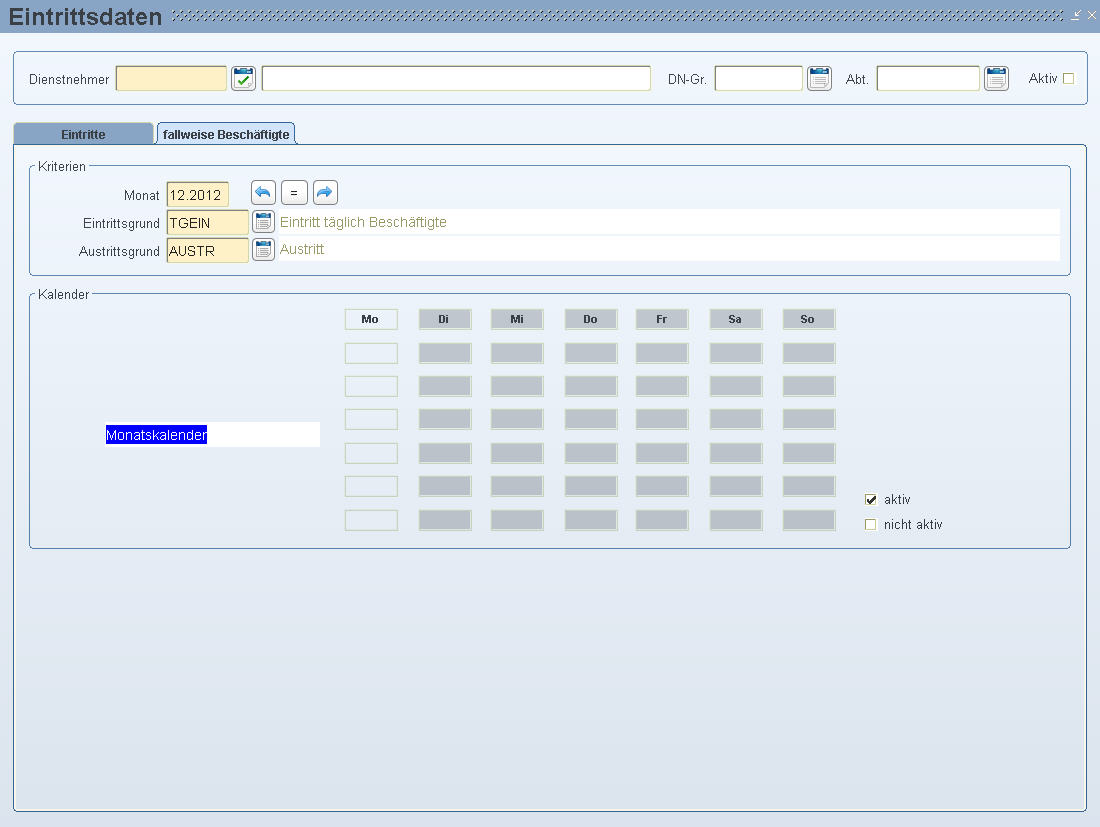Toggle the Aktiv checkbox
The image size is (1100, 827).
pos(1068,79)
